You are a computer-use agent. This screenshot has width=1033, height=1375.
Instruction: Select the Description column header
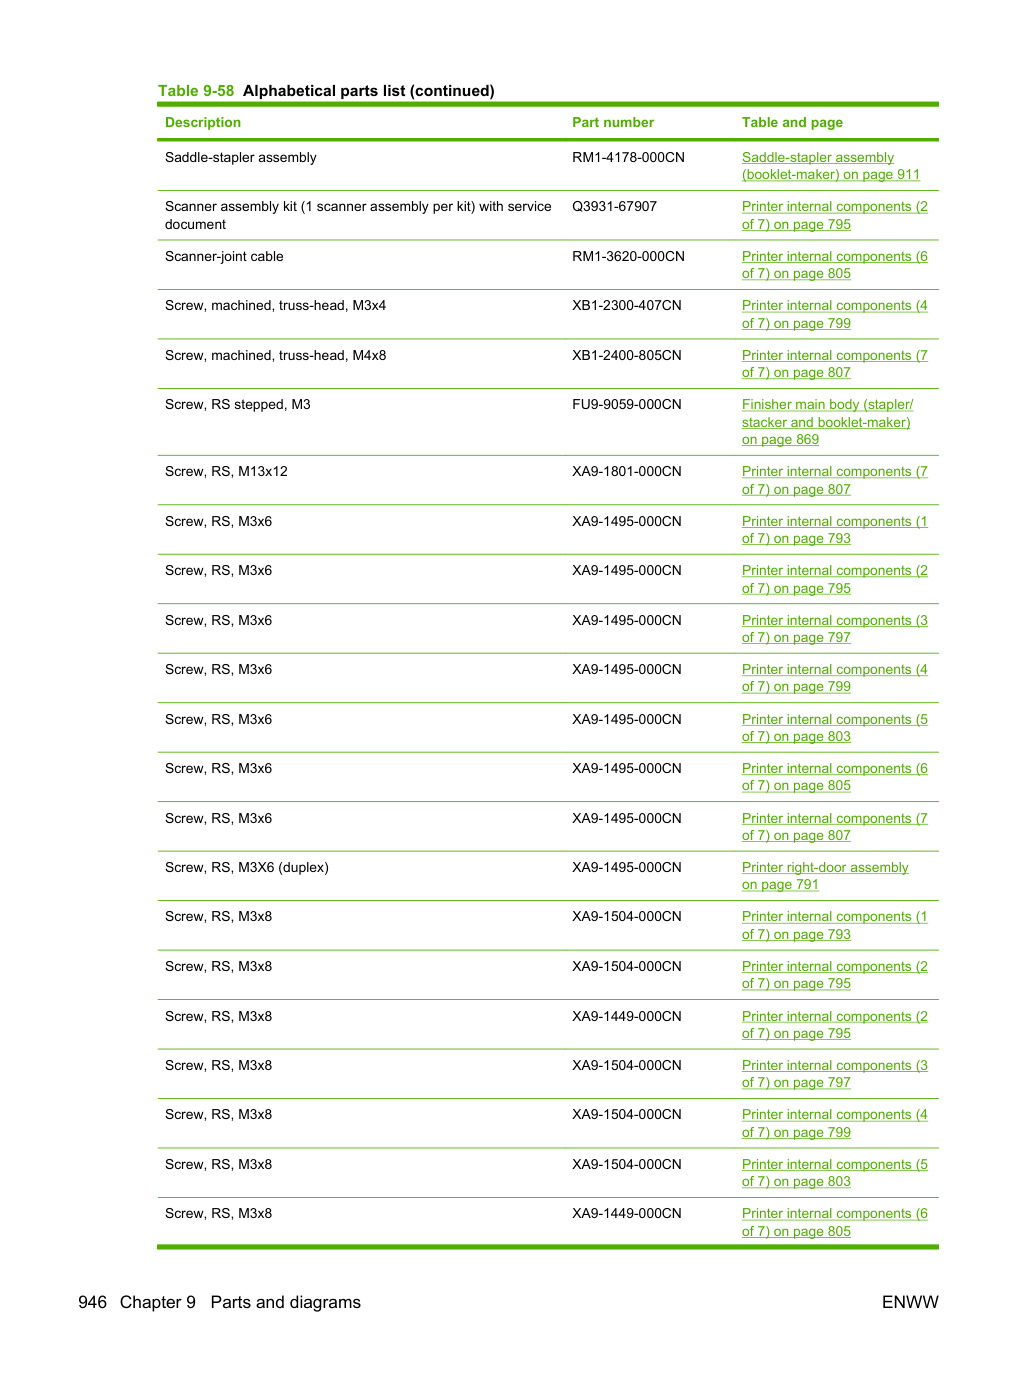203,122
